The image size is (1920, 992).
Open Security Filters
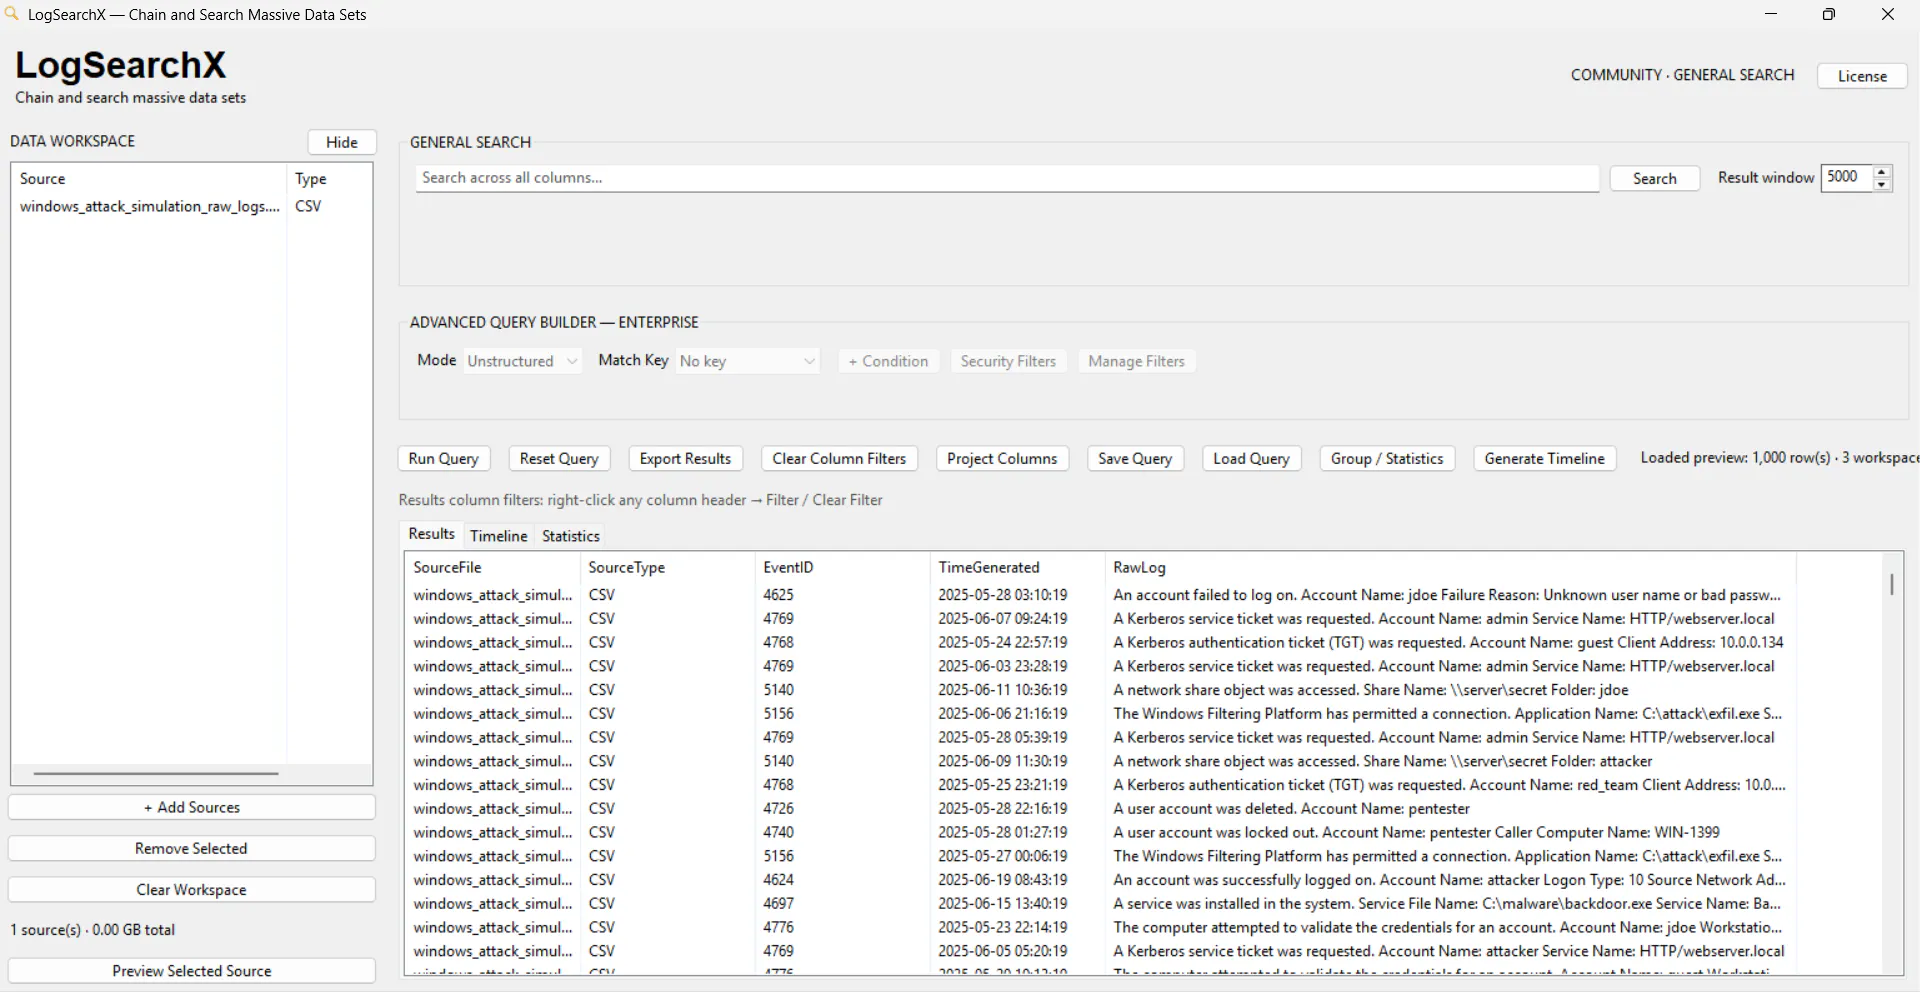click(x=1008, y=361)
